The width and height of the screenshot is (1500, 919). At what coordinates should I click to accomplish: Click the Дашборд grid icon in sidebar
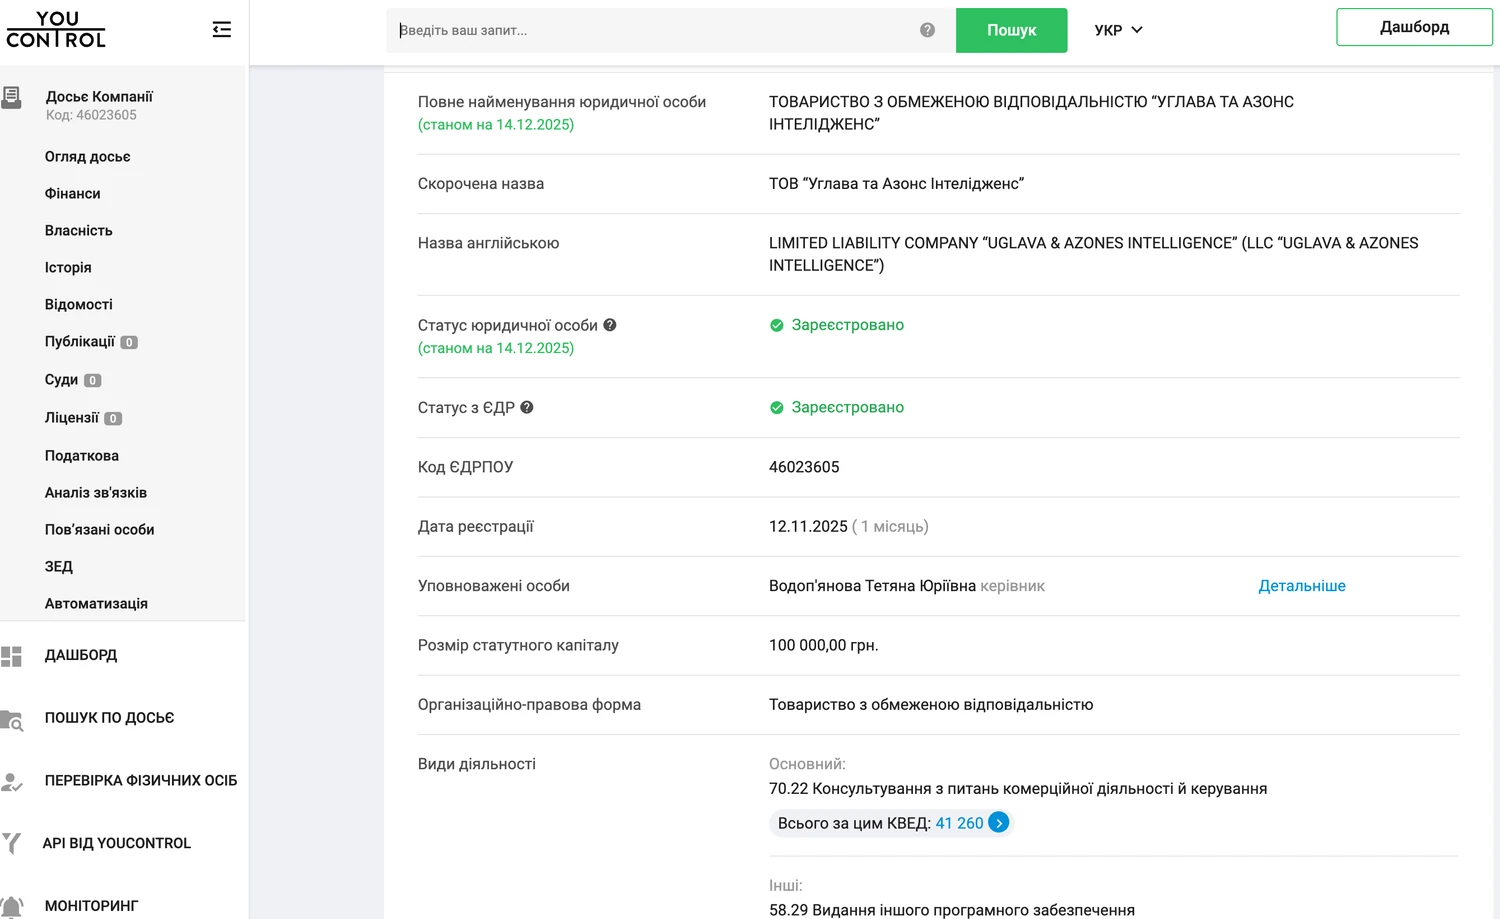click(12, 656)
